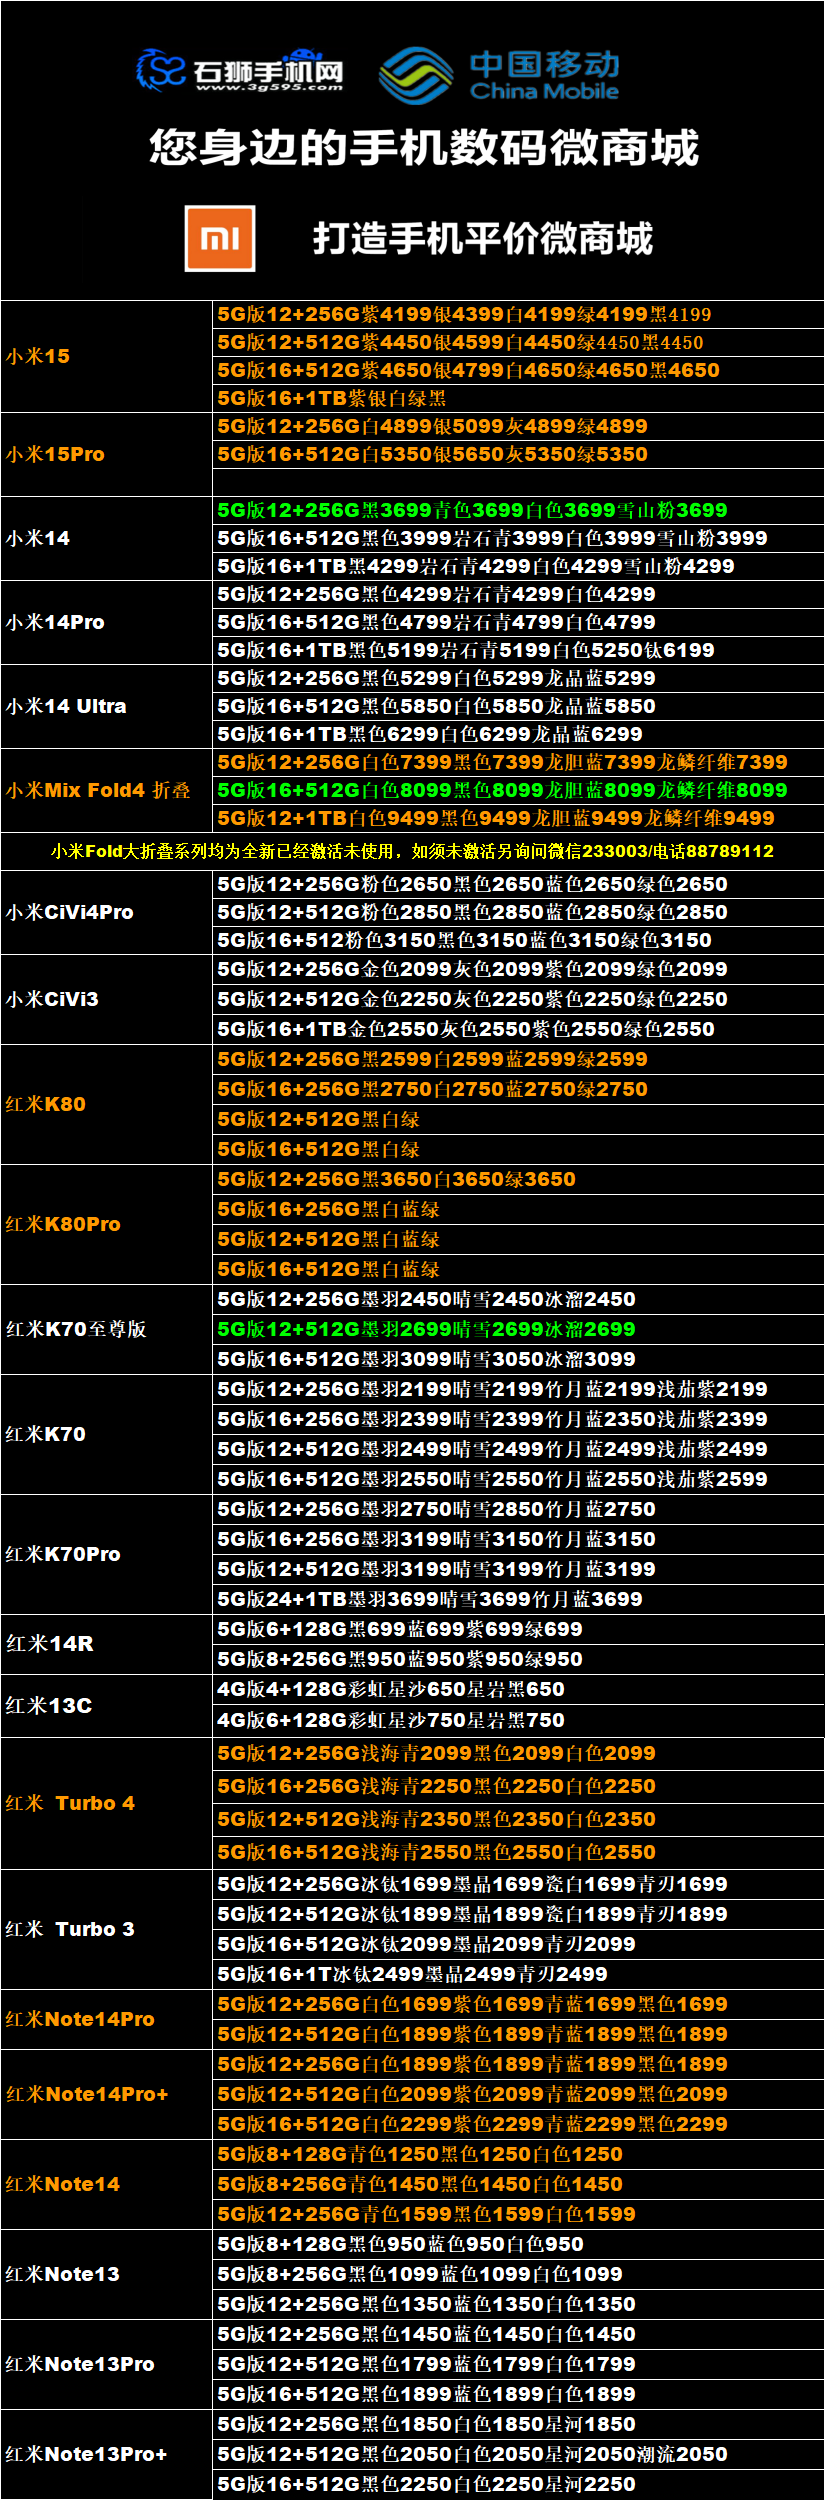Click the row 5G版12+512G黑色1799蓝色1799白色1799

[x=518, y=2364]
